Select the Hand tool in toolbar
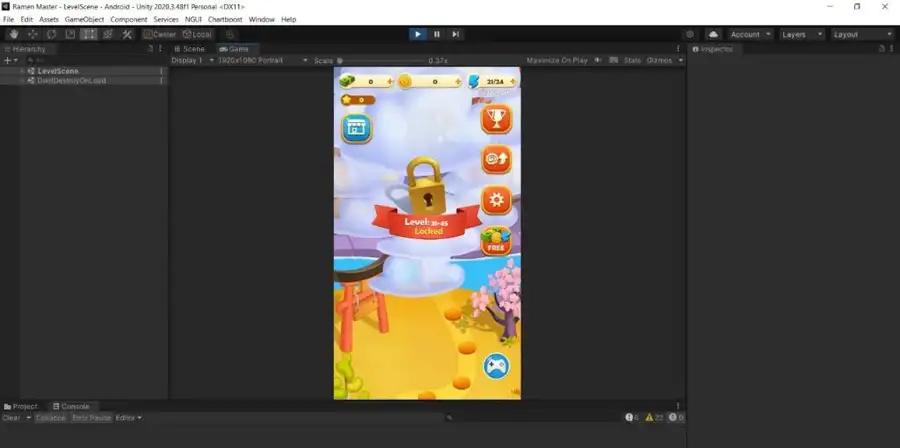The width and height of the screenshot is (900, 448). (x=13, y=34)
